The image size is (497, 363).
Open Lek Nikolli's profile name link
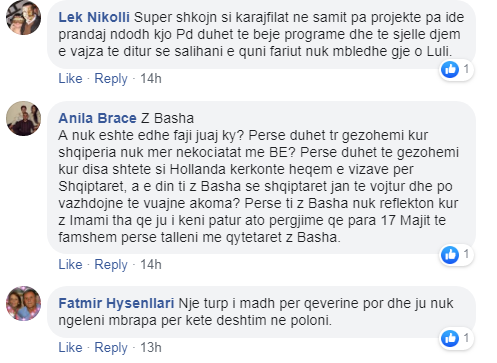tap(94, 17)
